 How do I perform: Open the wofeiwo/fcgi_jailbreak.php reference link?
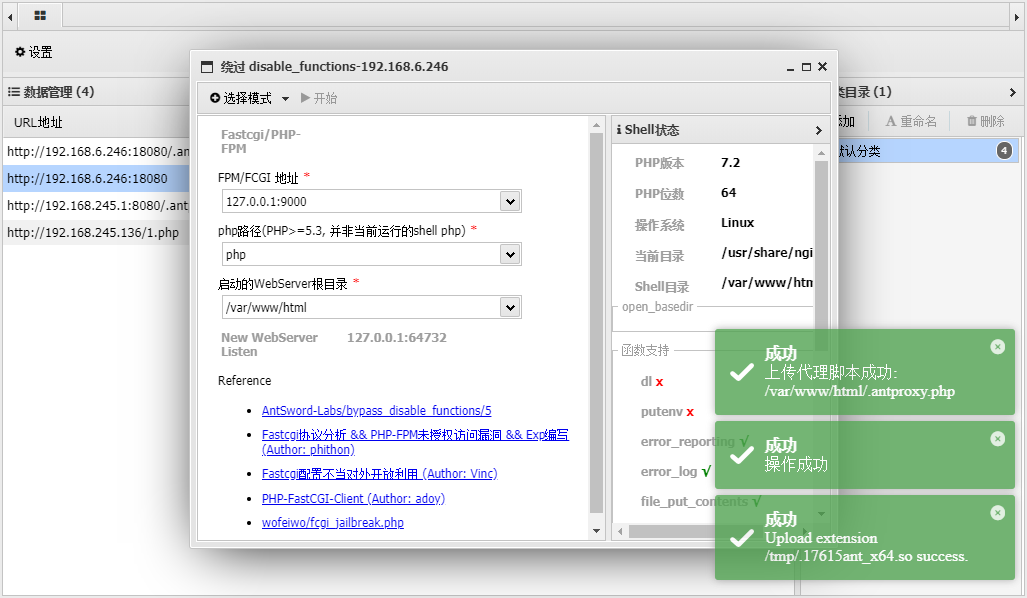point(332,523)
